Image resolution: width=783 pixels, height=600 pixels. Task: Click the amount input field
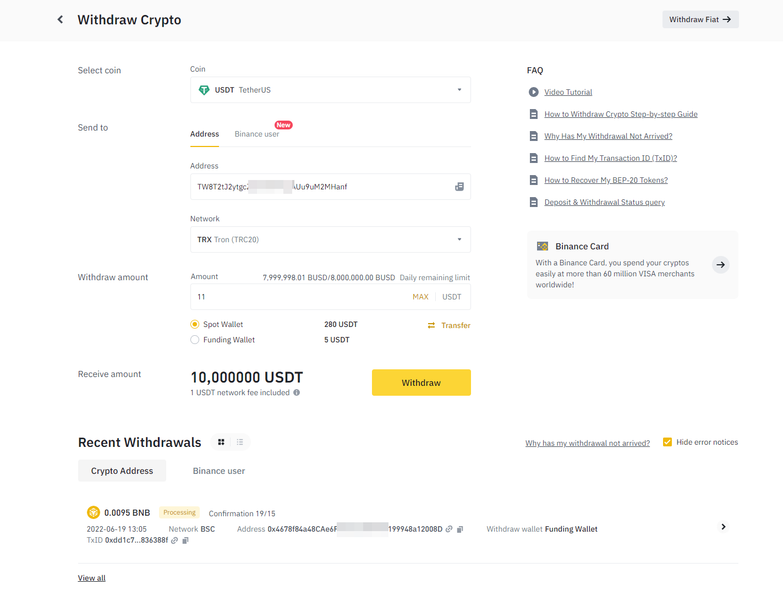pyautogui.click(x=330, y=297)
